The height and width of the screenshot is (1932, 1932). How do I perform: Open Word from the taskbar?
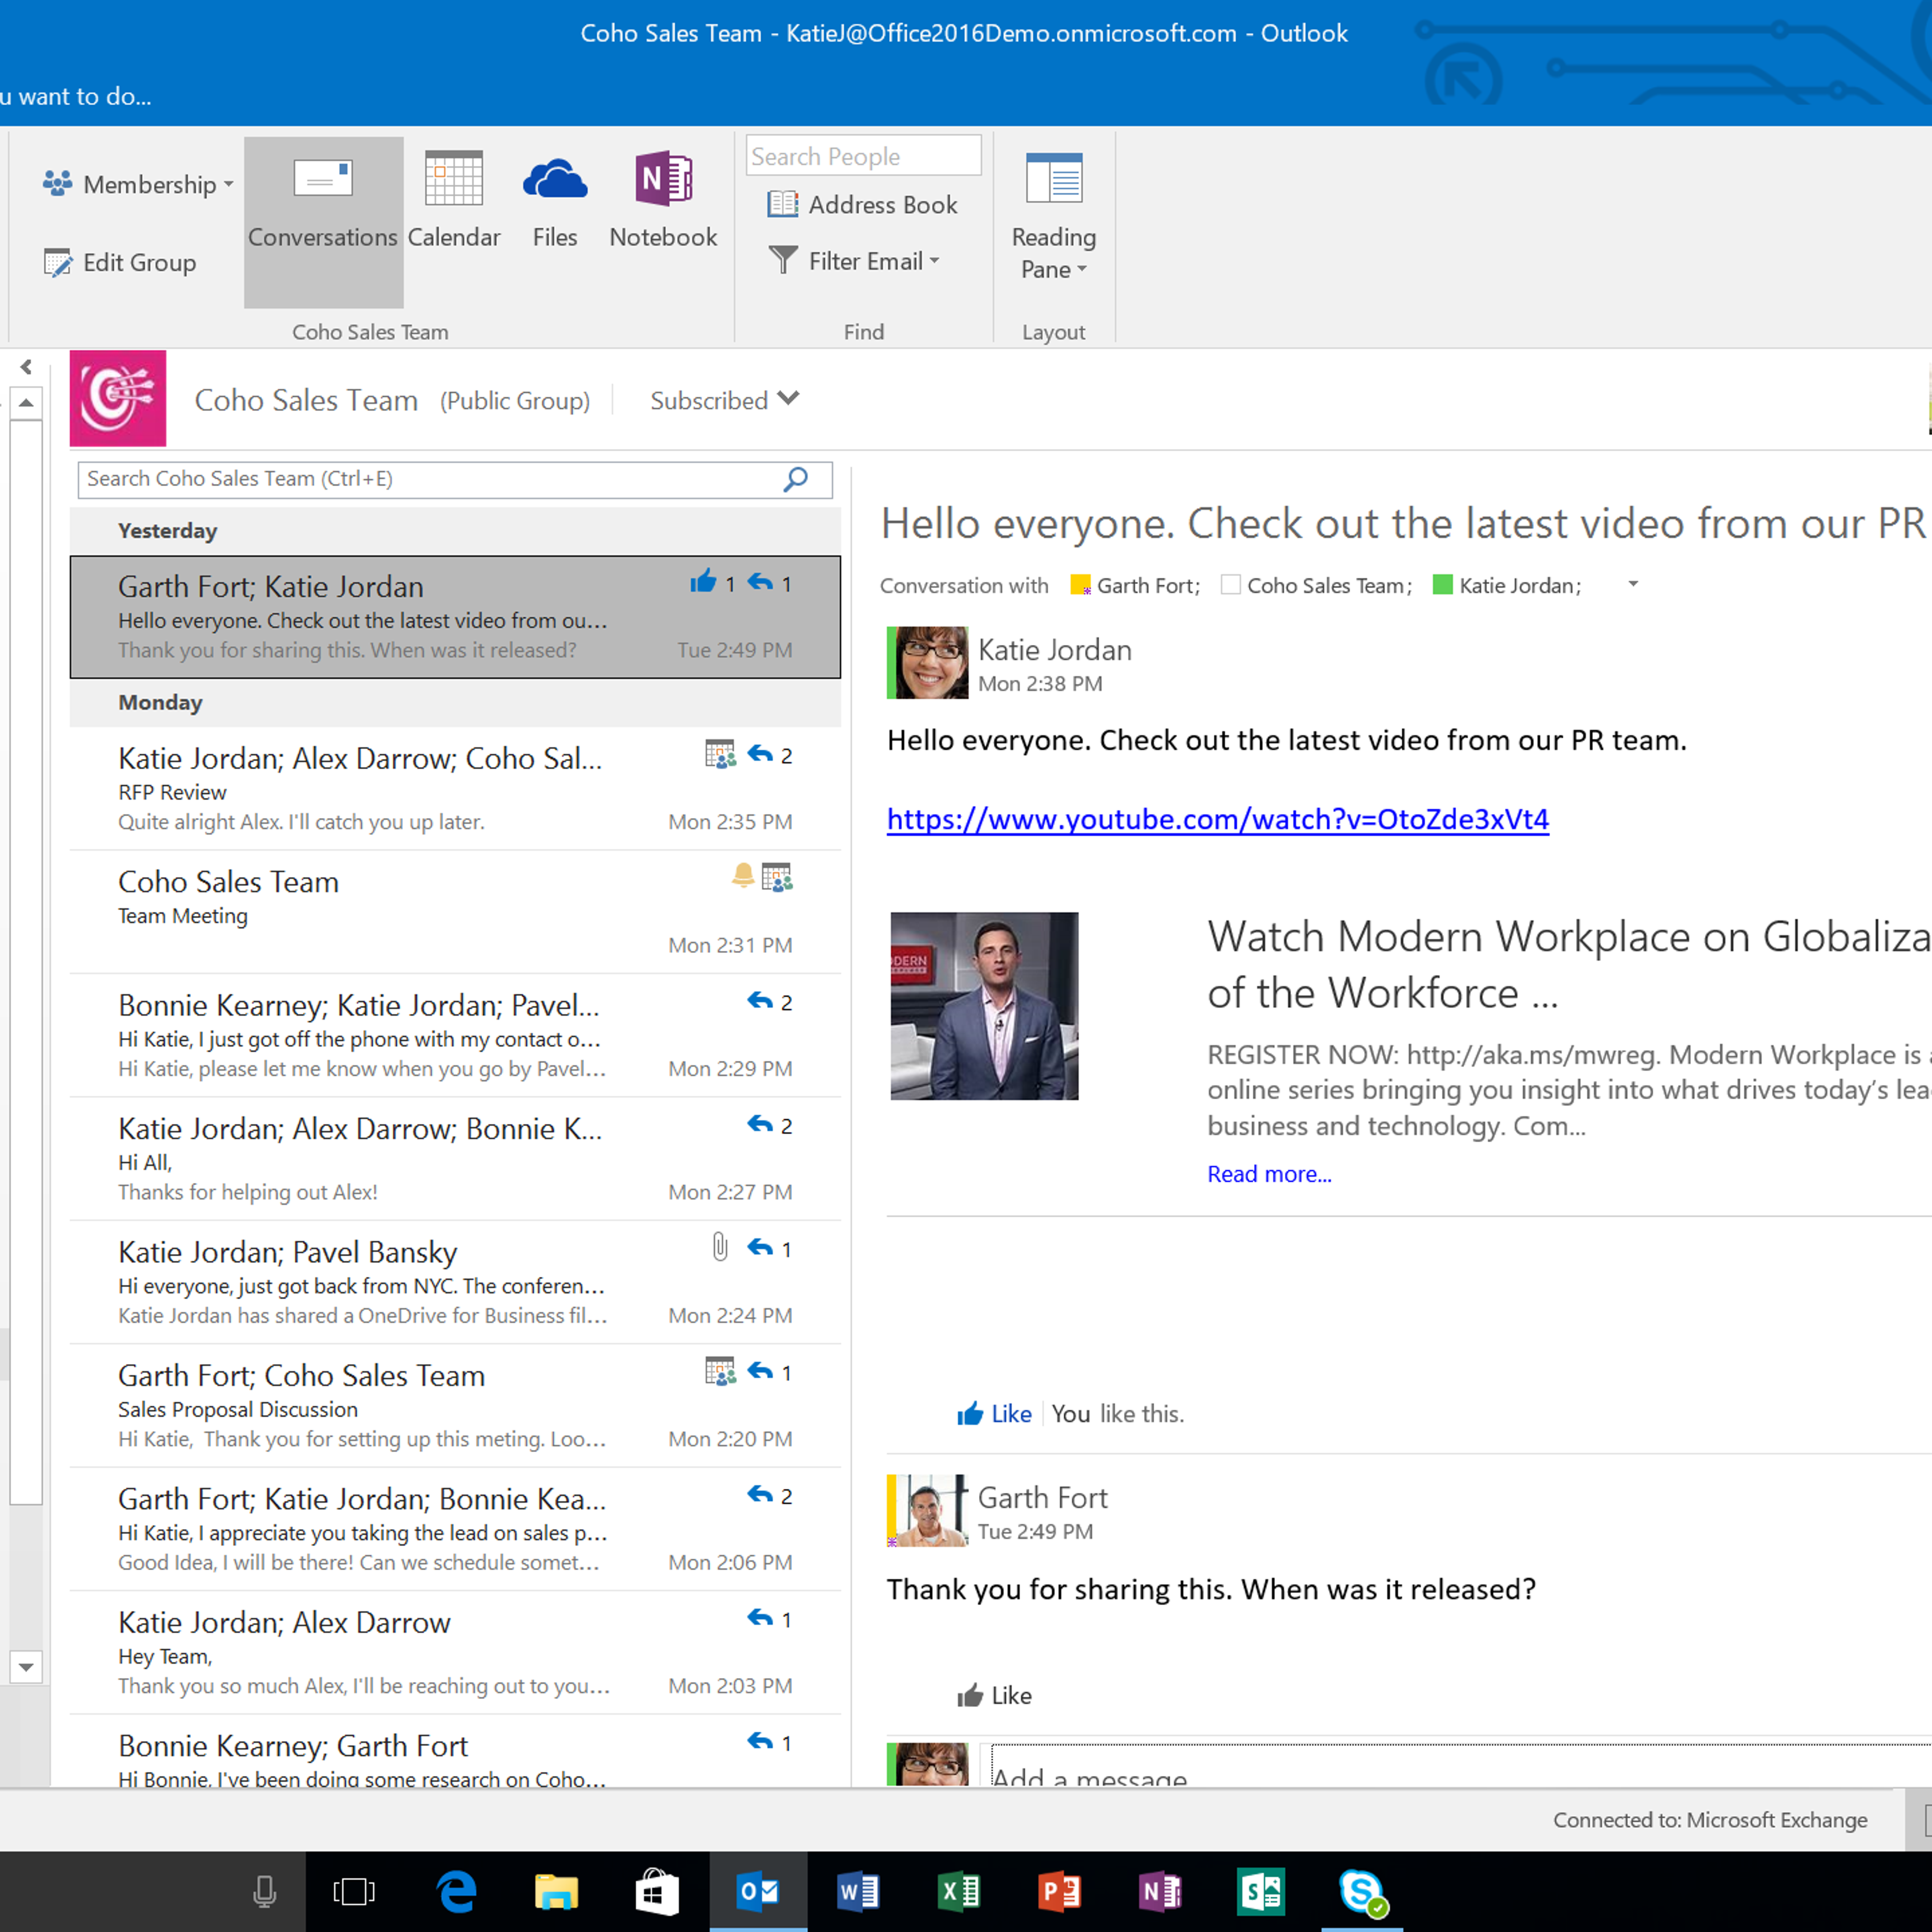(858, 1891)
